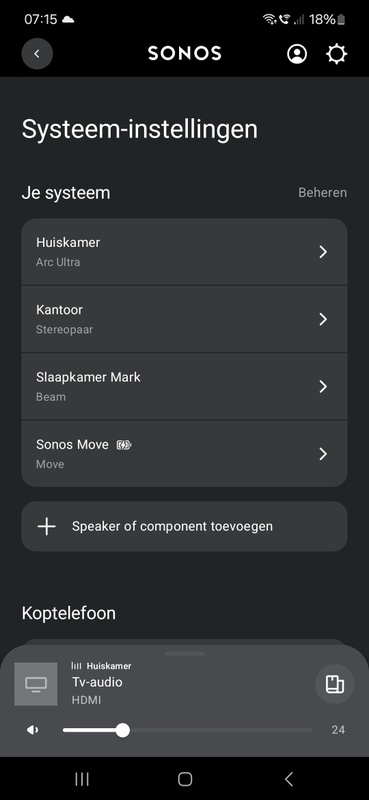
Task: Tap the Sonos Move battery charging icon
Action: pos(124,445)
